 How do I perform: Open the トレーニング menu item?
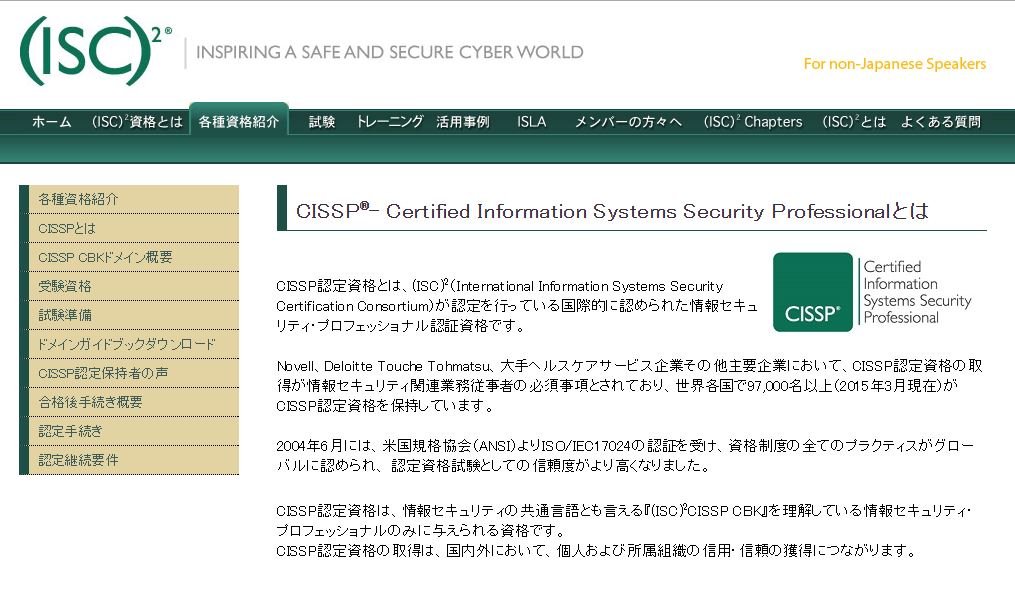coord(390,122)
